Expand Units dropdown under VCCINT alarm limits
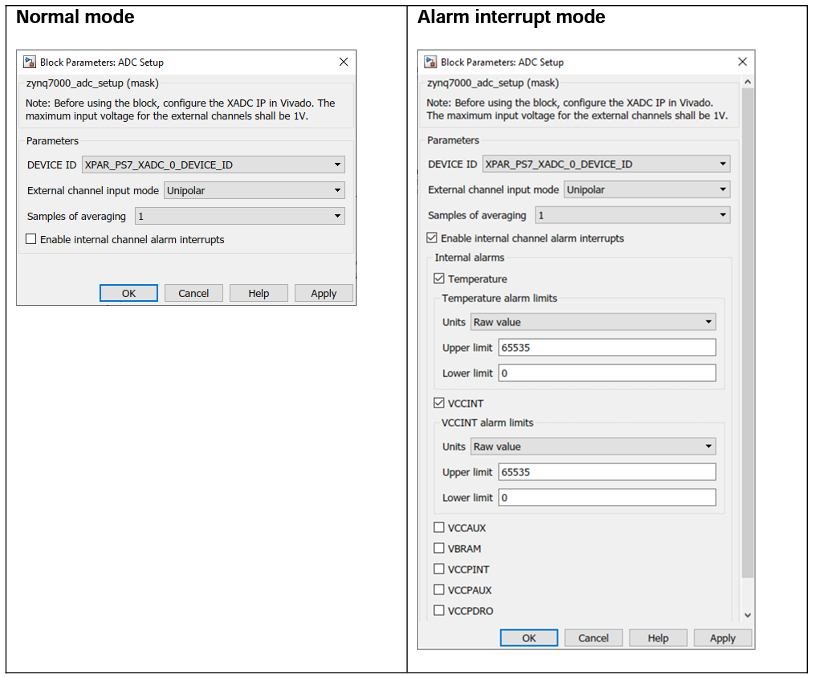This screenshot has height=678, width=813. [x=592, y=447]
